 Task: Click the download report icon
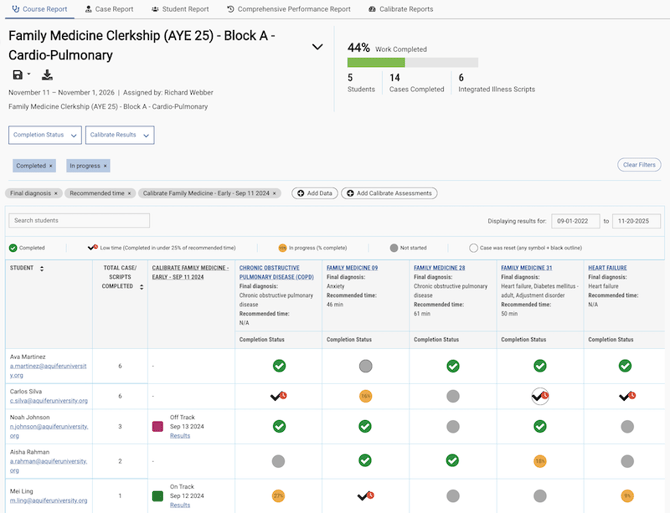47,75
